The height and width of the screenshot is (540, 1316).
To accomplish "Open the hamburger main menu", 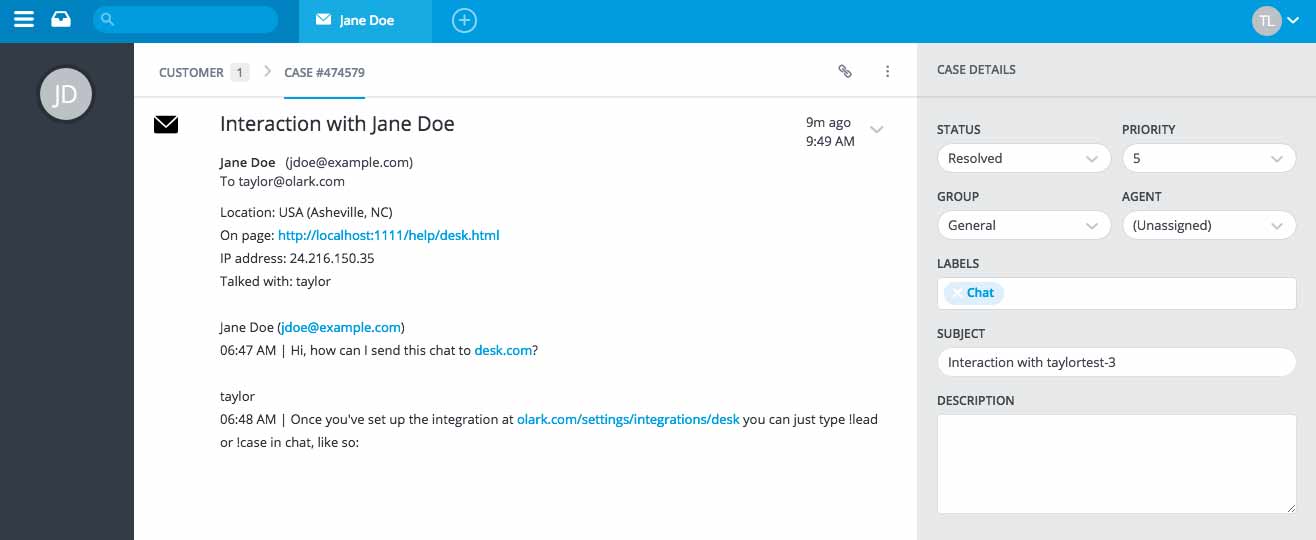I will [x=24, y=20].
